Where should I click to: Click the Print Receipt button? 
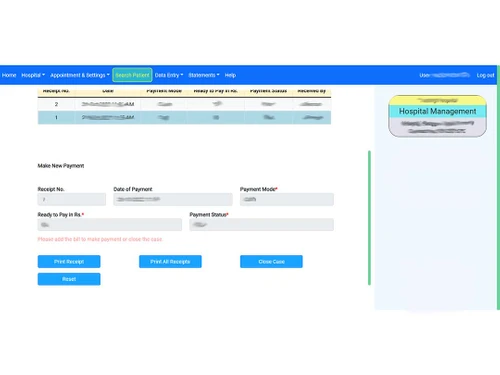click(x=69, y=262)
